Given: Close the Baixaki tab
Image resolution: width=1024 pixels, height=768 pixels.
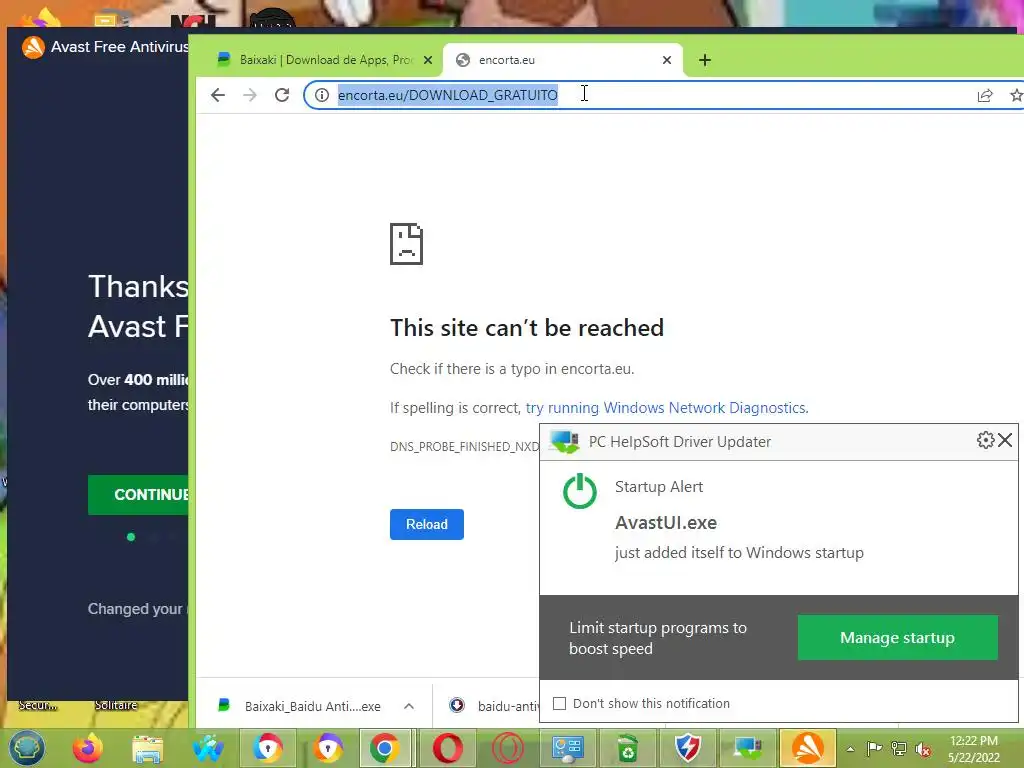Looking at the screenshot, I should click(428, 60).
